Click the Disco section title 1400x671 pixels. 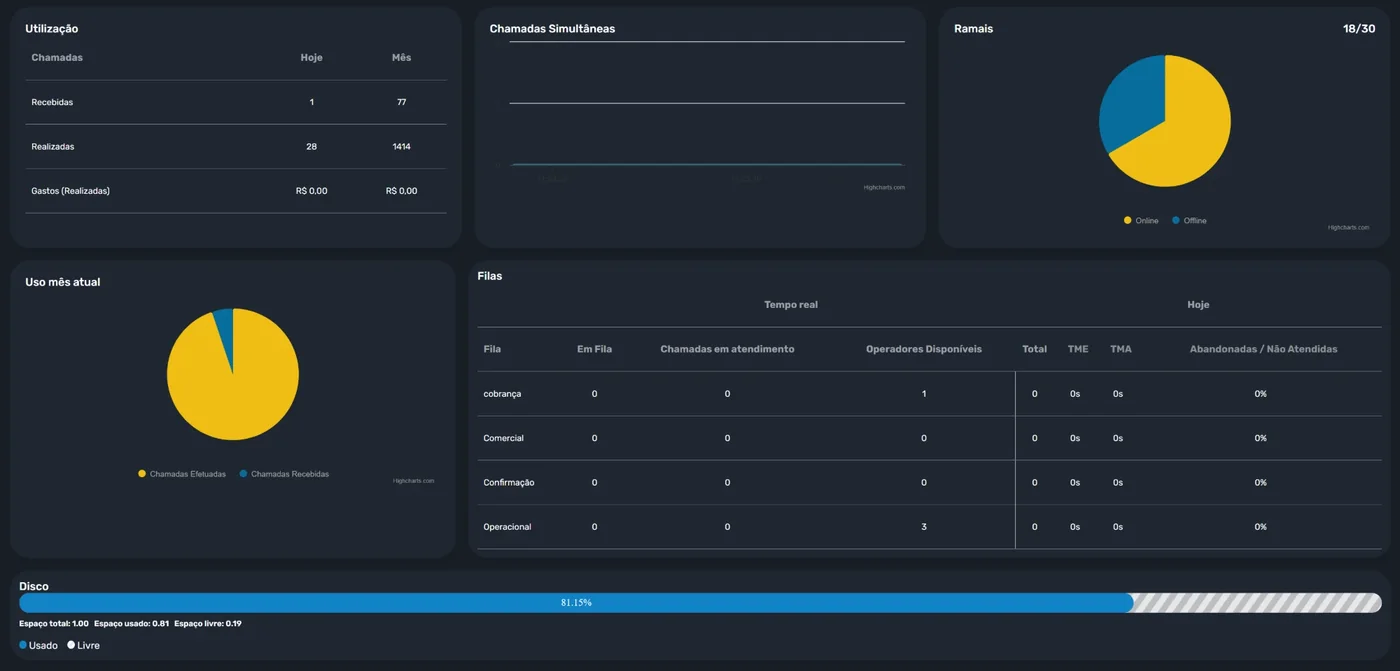(34, 586)
